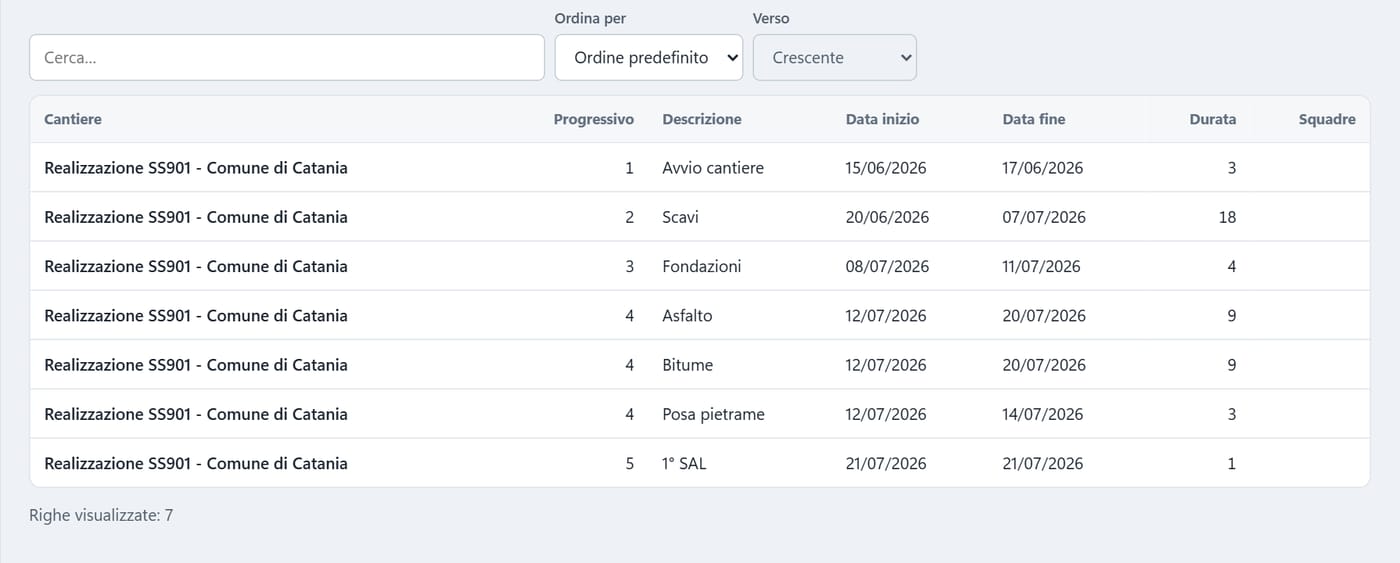Viewport: 1400px width, 563px height.
Task: Click the Squadre column header
Action: [1327, 119]
